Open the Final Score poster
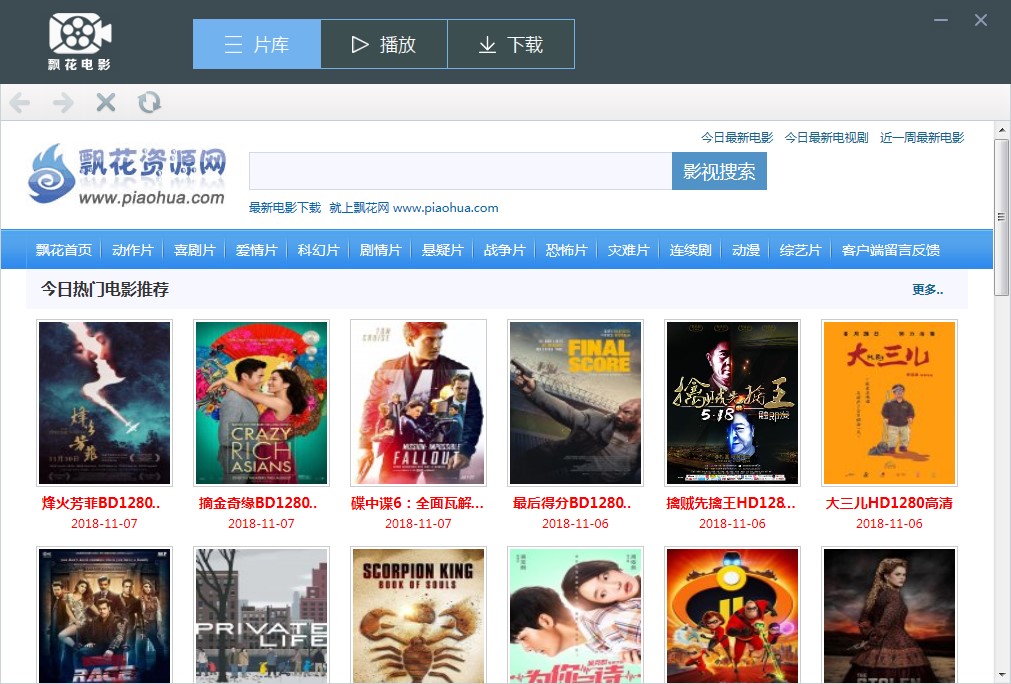The width and height of the screenshot is (1011, 684). (575, 403)
